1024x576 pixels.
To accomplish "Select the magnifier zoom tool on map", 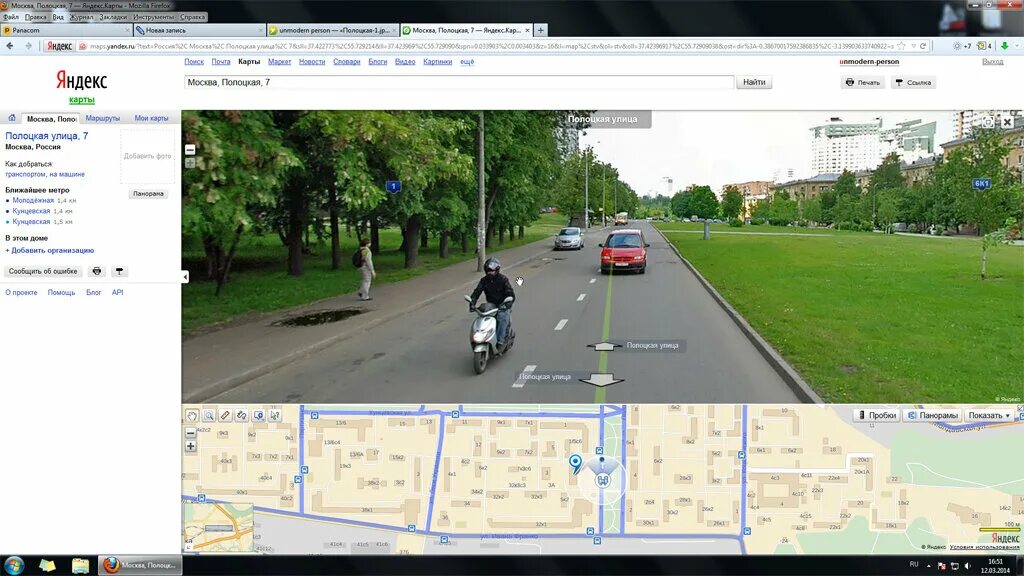I will pos(208,415).
